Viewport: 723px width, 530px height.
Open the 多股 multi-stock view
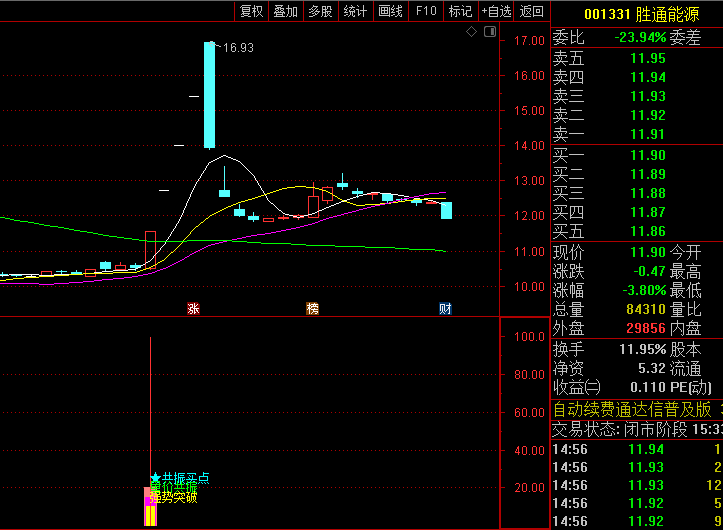[x=320, y=11]
